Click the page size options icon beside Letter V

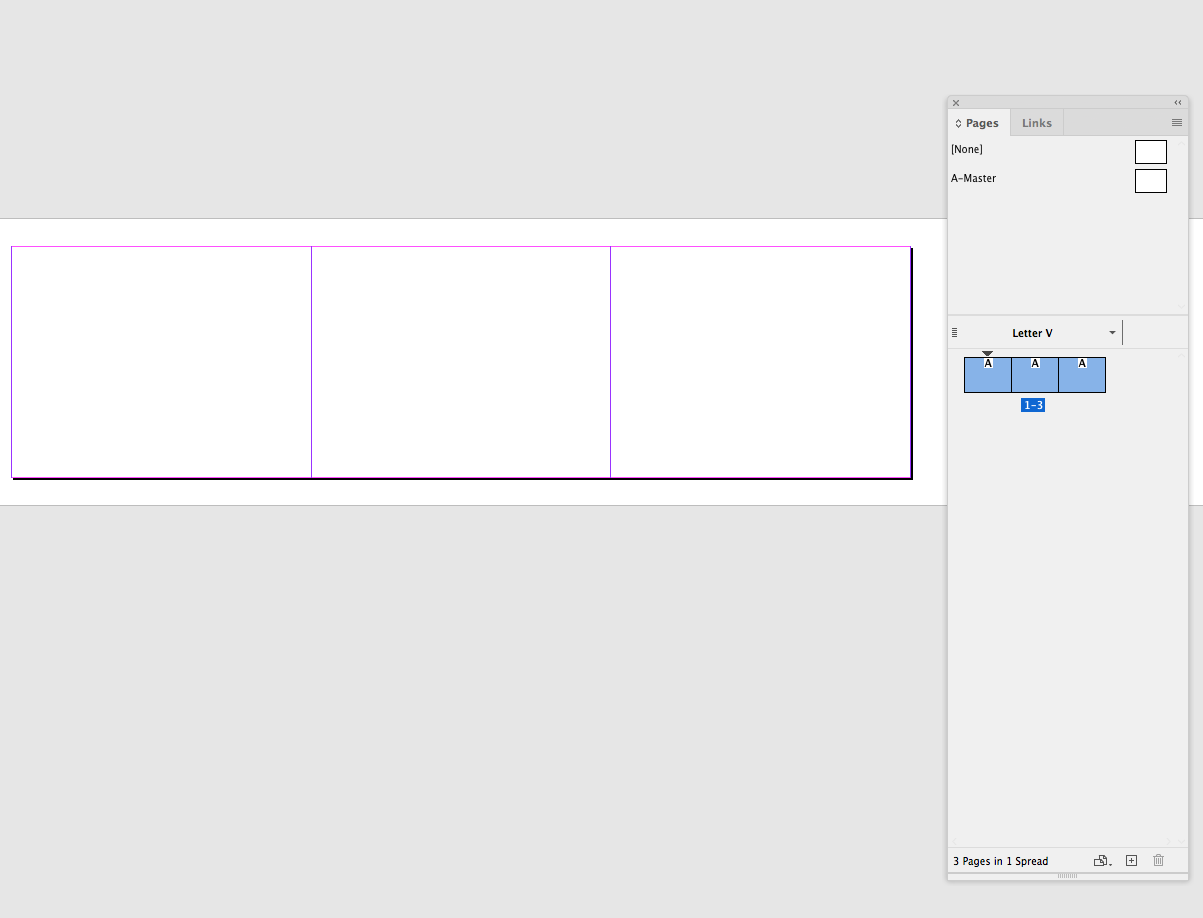tap(953, 332)
